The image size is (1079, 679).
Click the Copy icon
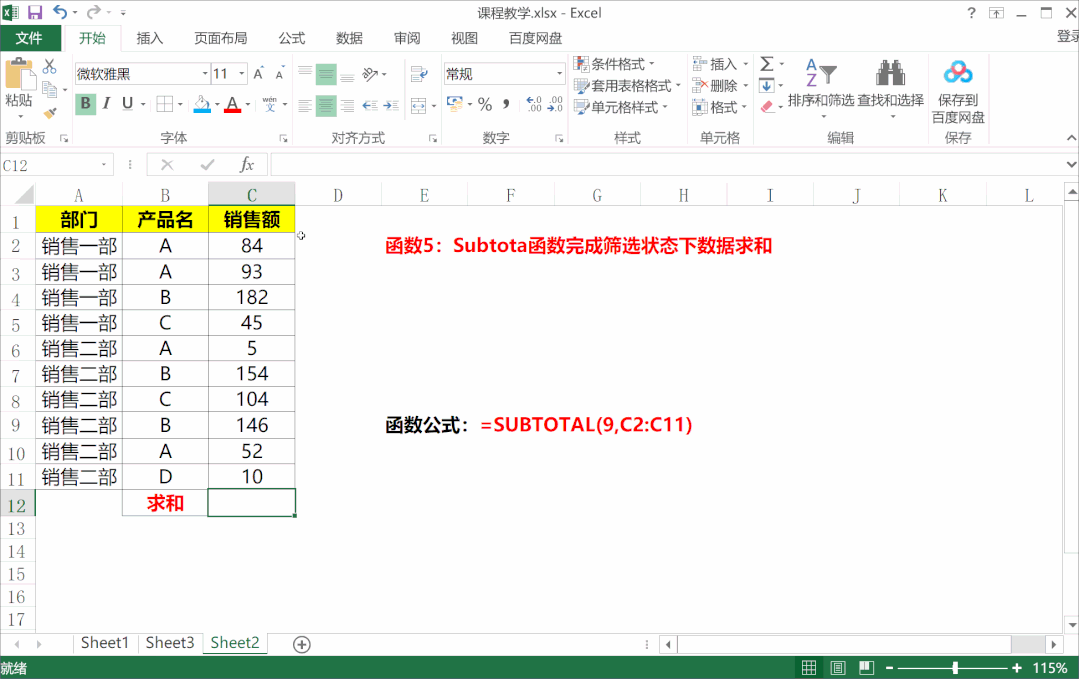[x=50, y=89]
